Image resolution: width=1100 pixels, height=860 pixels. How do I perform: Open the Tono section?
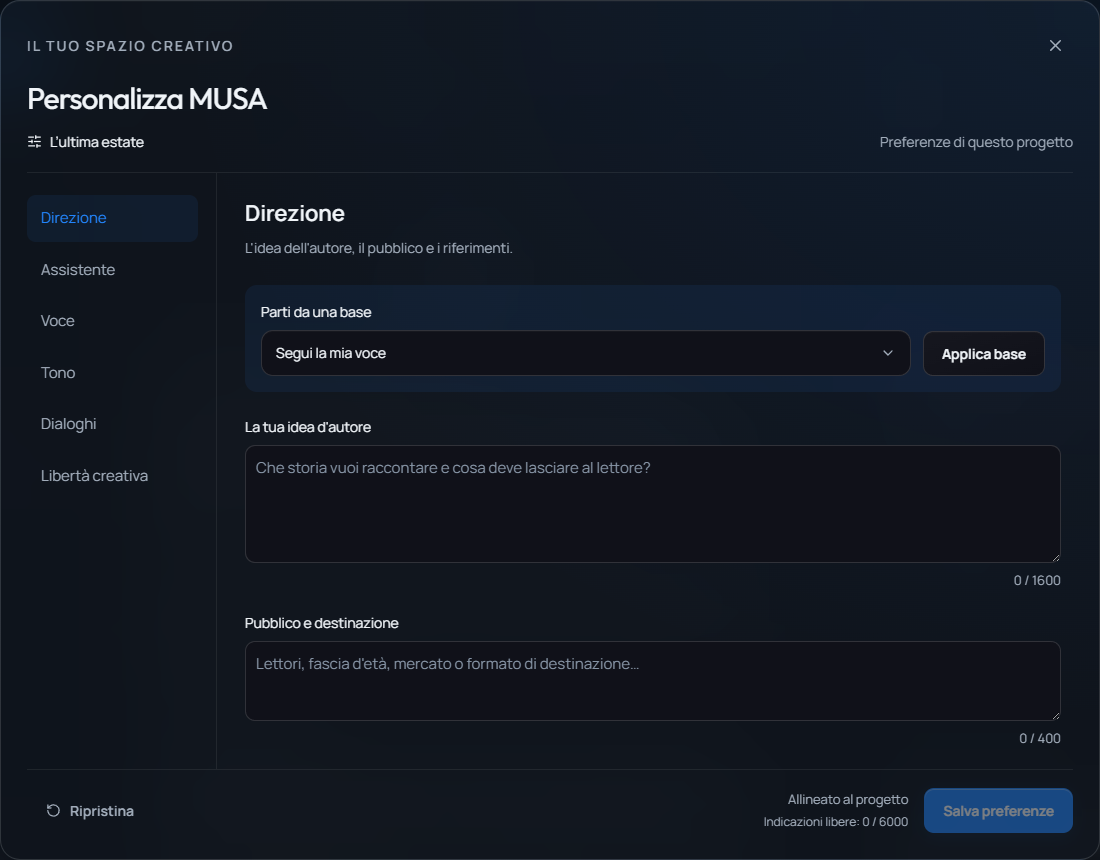(x=112, y=372)
